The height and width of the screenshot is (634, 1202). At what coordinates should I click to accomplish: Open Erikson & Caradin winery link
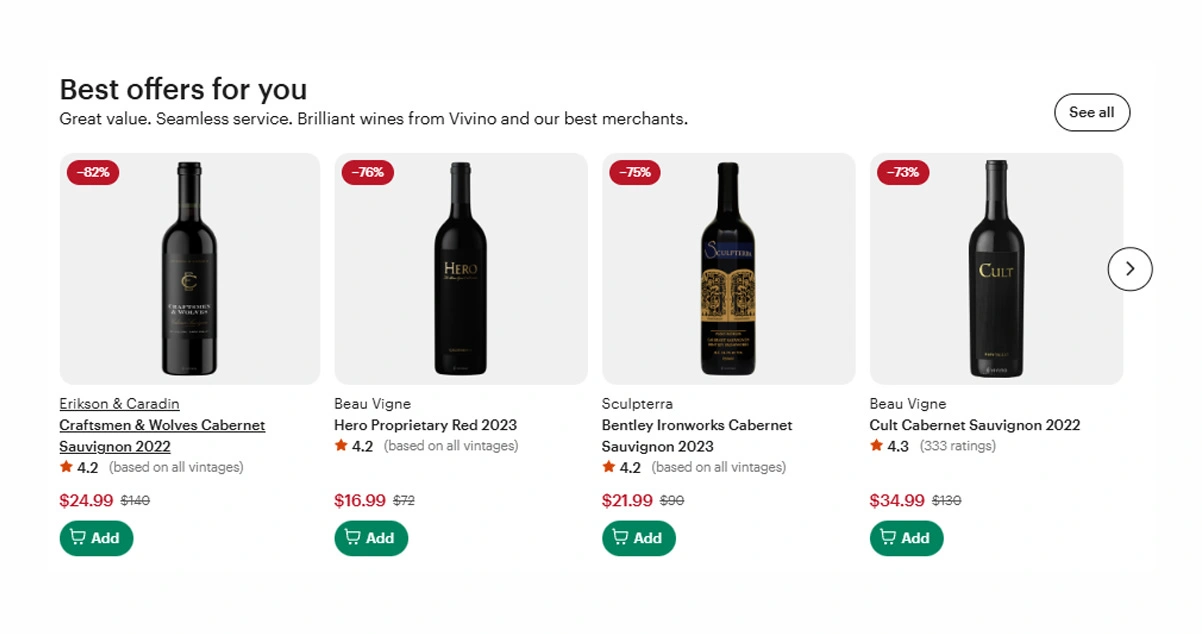(119, 404)
